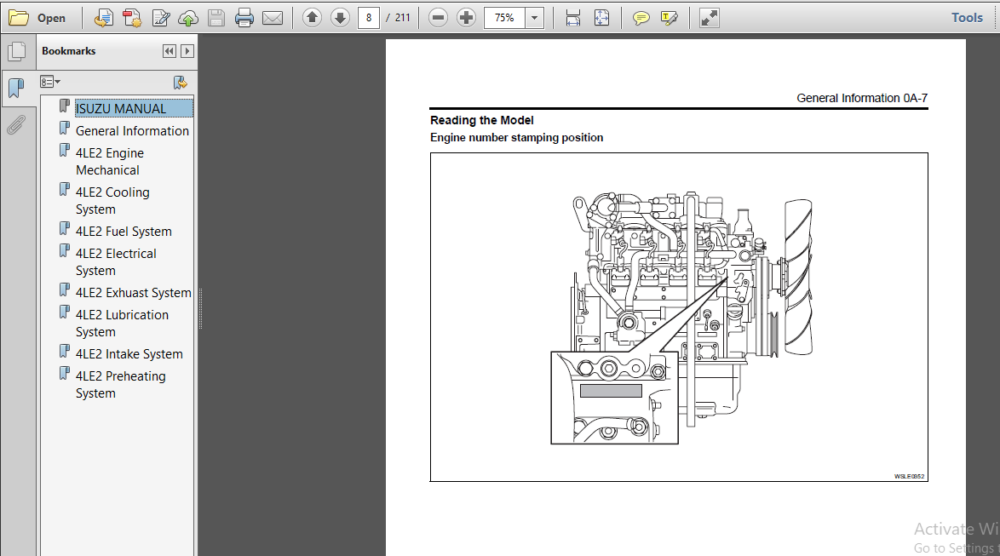Open the Page Thumbnails panel icon
The height and width of the screenshot is (556, 1000).
[17, 51]
